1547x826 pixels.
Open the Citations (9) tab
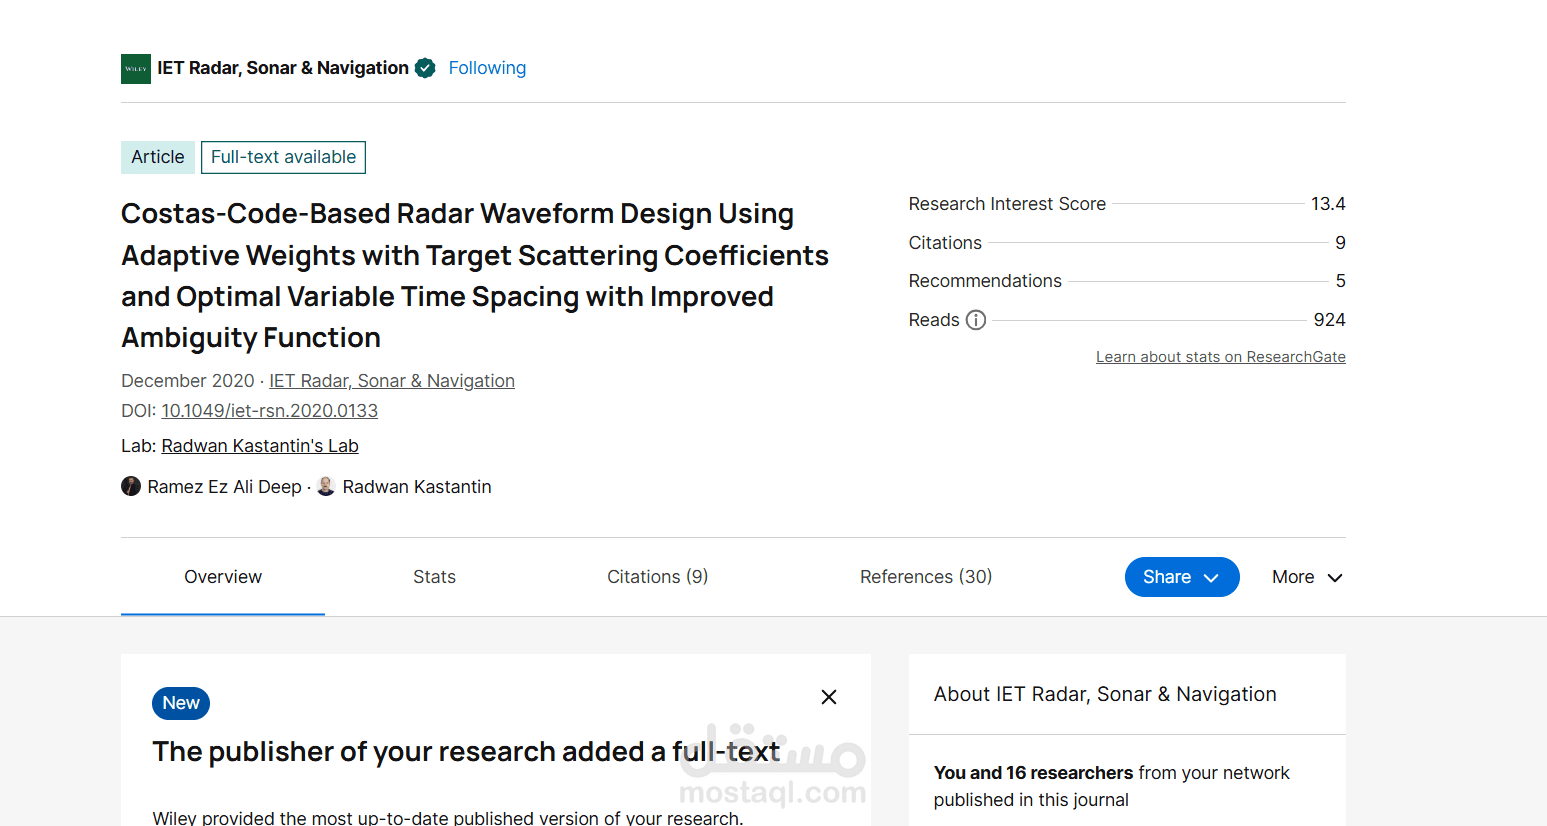[657, 577]
